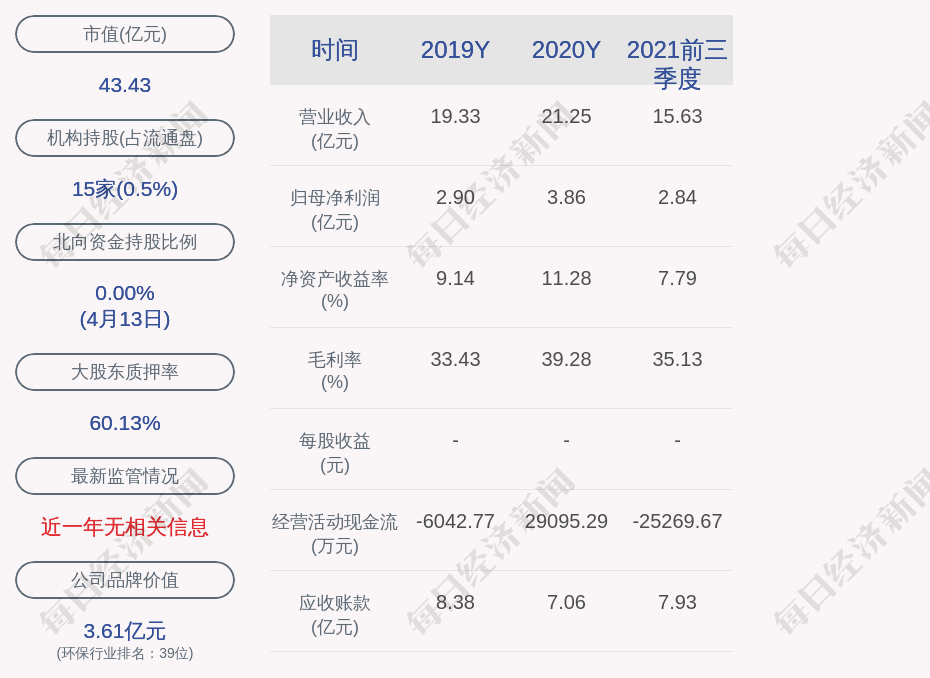Select net profit value 3.86

pos(566,198)
